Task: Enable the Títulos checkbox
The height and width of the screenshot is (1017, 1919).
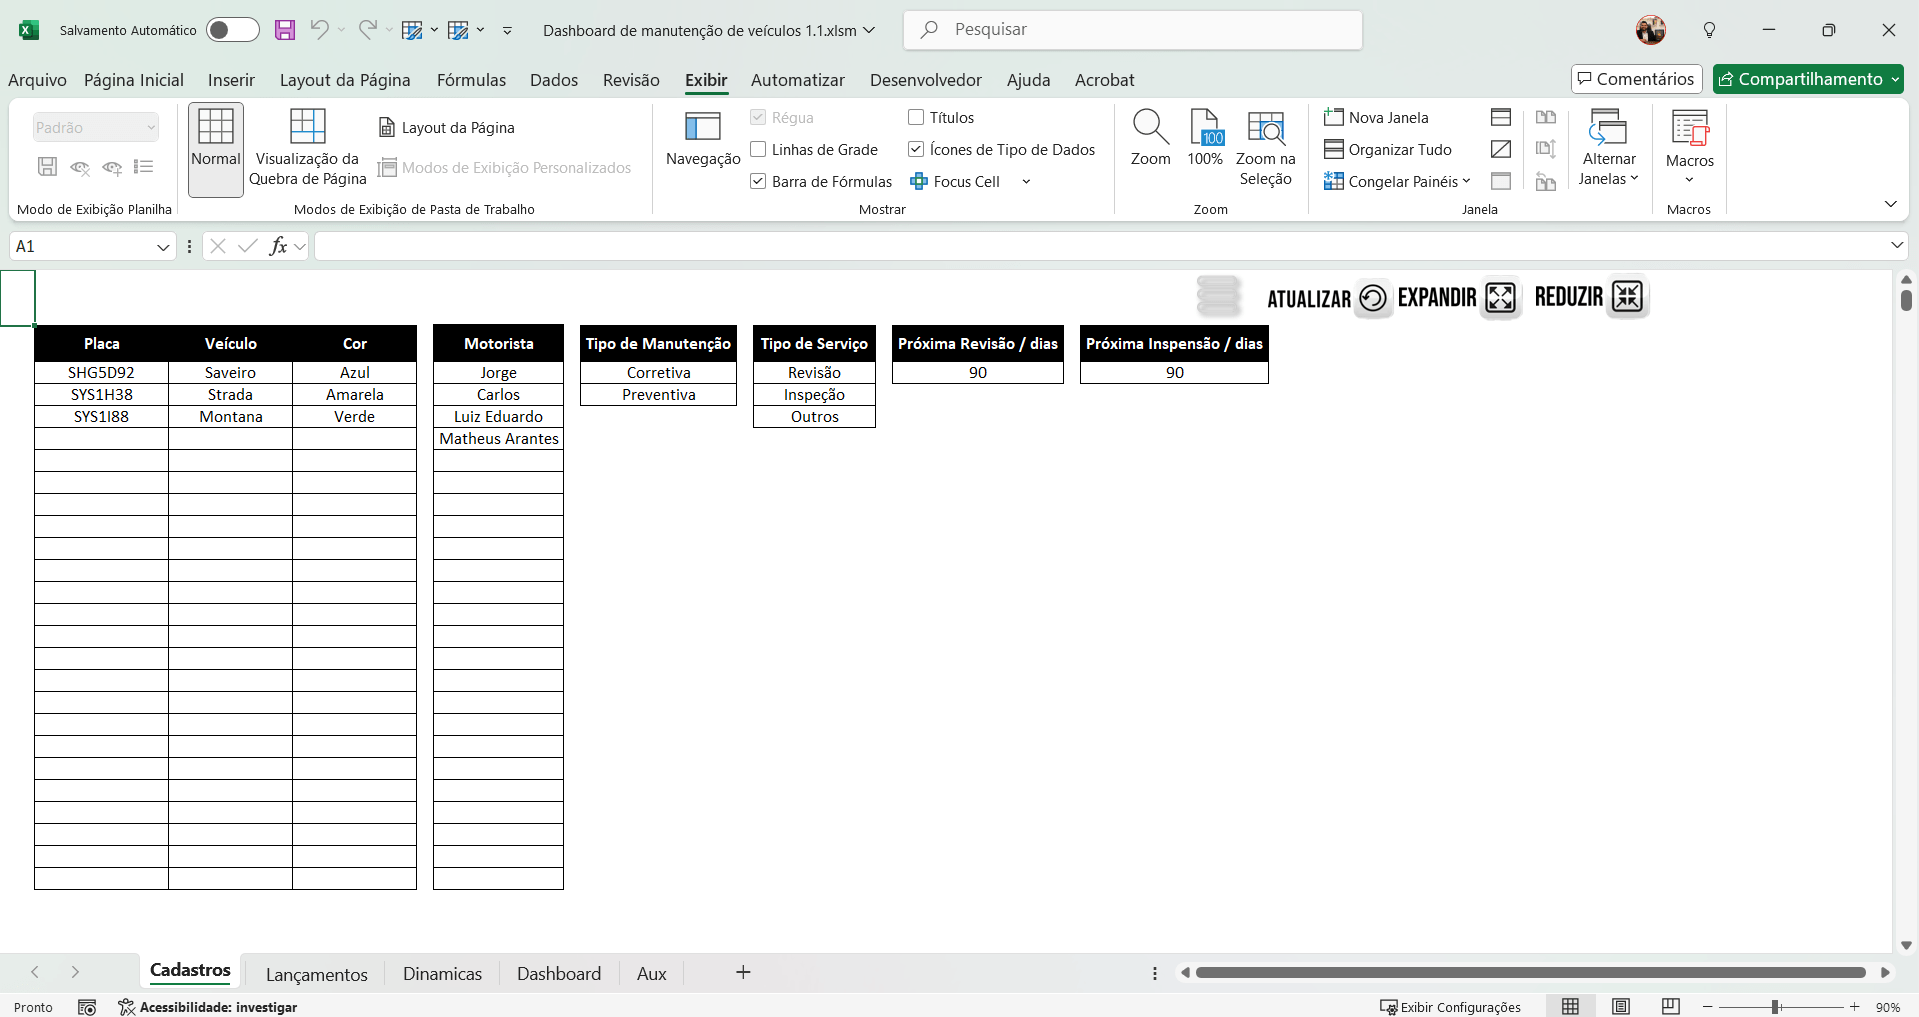Action: tap(916, 118)
